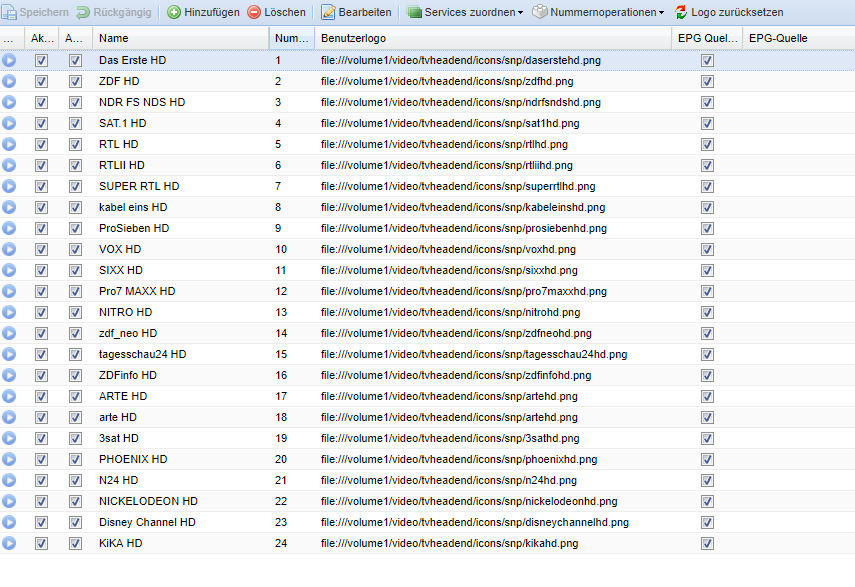Click the kabeleinshd.png logo path

pyautogui.click(x=463, y=207)
